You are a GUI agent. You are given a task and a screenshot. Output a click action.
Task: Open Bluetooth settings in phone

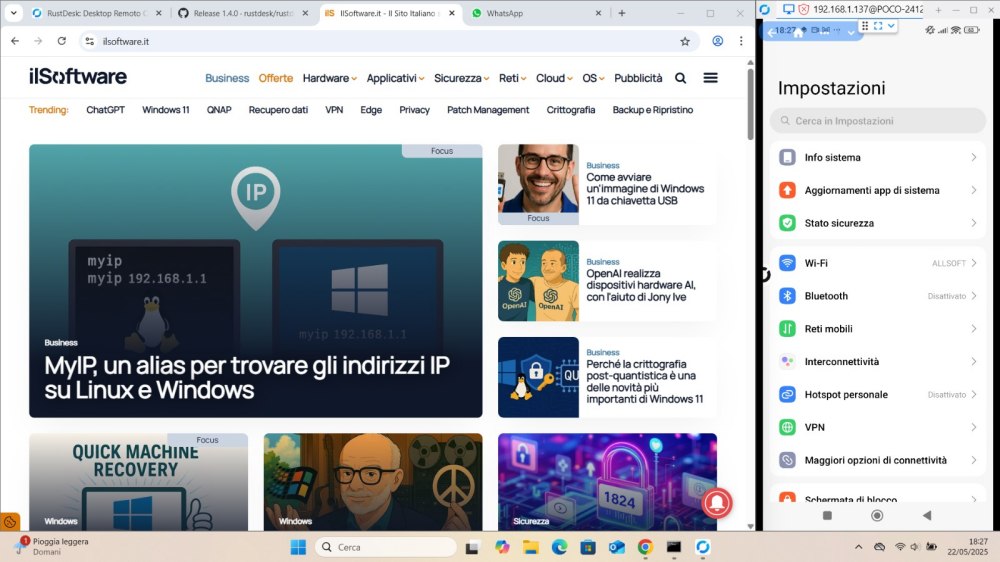(x=878, y=296)
